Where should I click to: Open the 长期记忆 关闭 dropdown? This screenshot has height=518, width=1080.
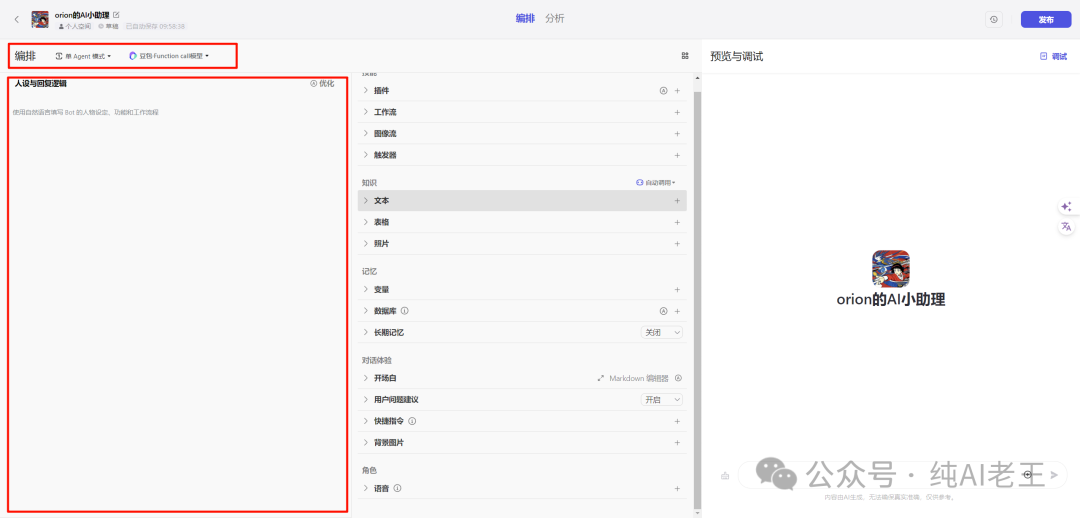click(x=662, y=332)
